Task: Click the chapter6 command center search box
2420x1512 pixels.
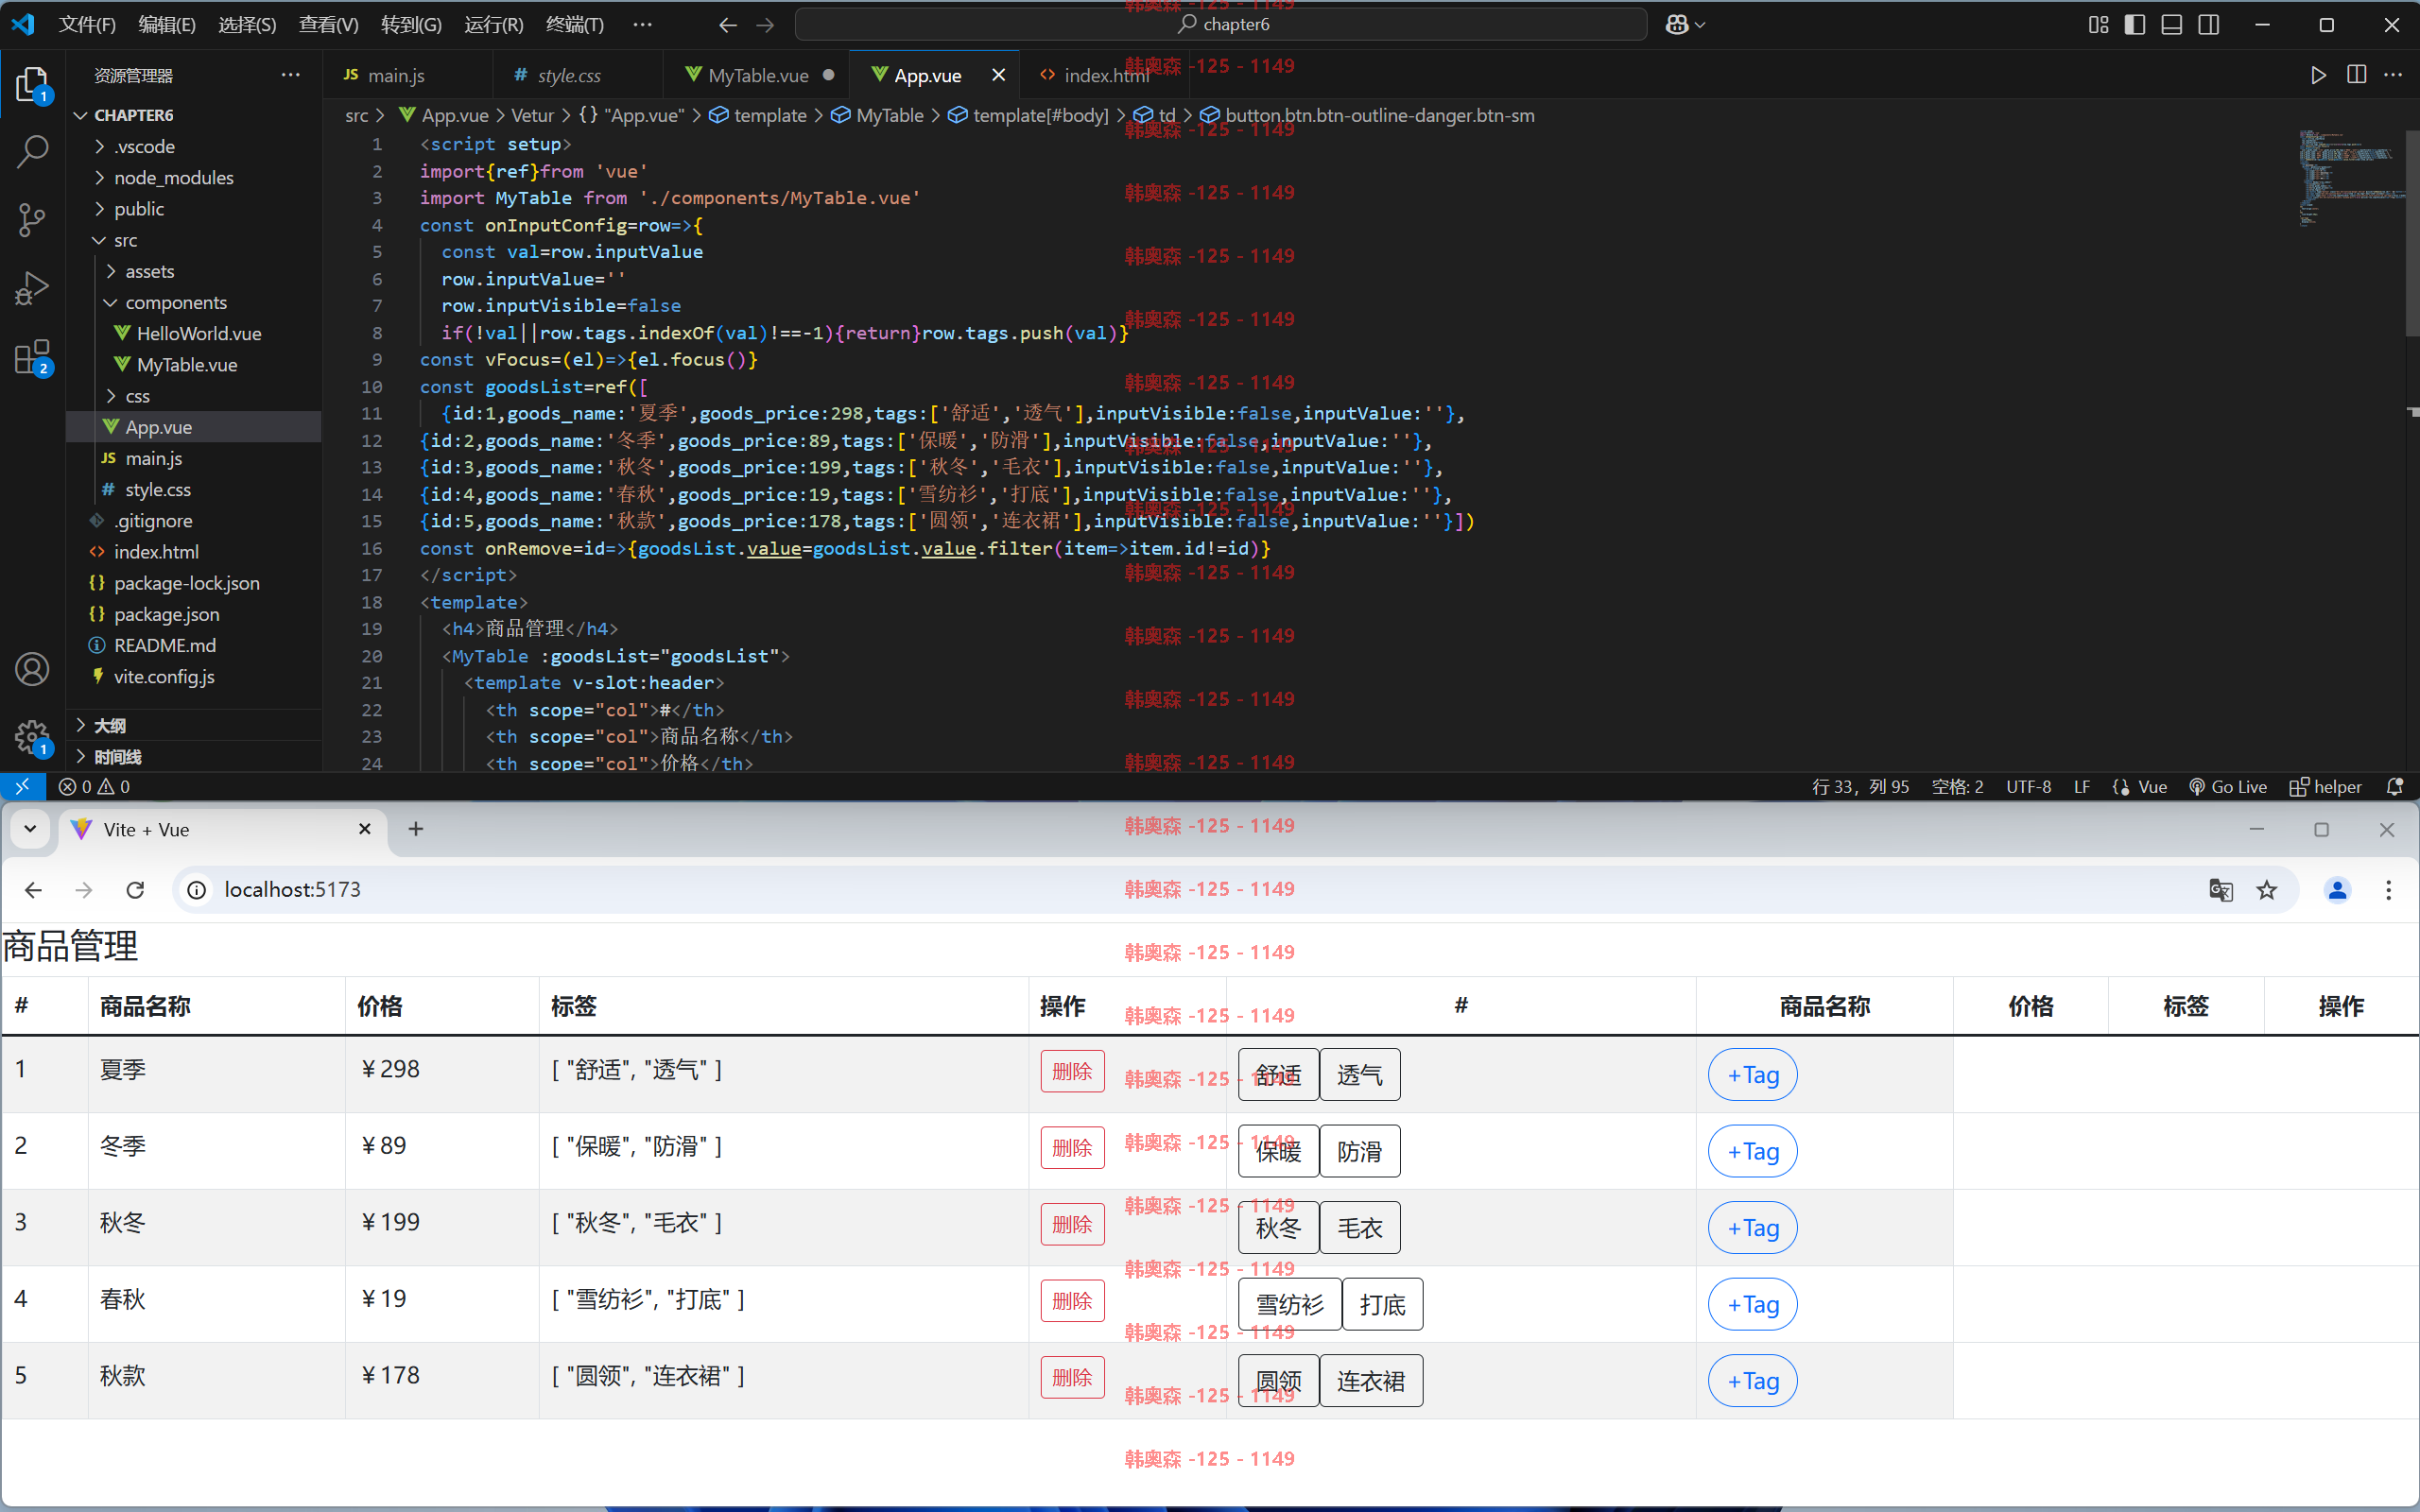Action: point(1221,25)
